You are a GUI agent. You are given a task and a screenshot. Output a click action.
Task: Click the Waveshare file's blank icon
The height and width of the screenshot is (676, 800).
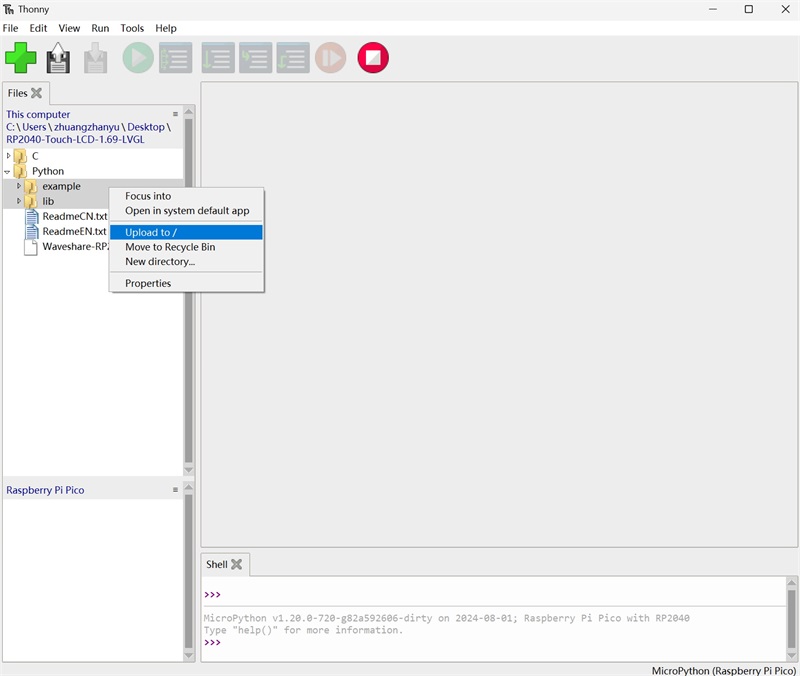click(31, 247)
